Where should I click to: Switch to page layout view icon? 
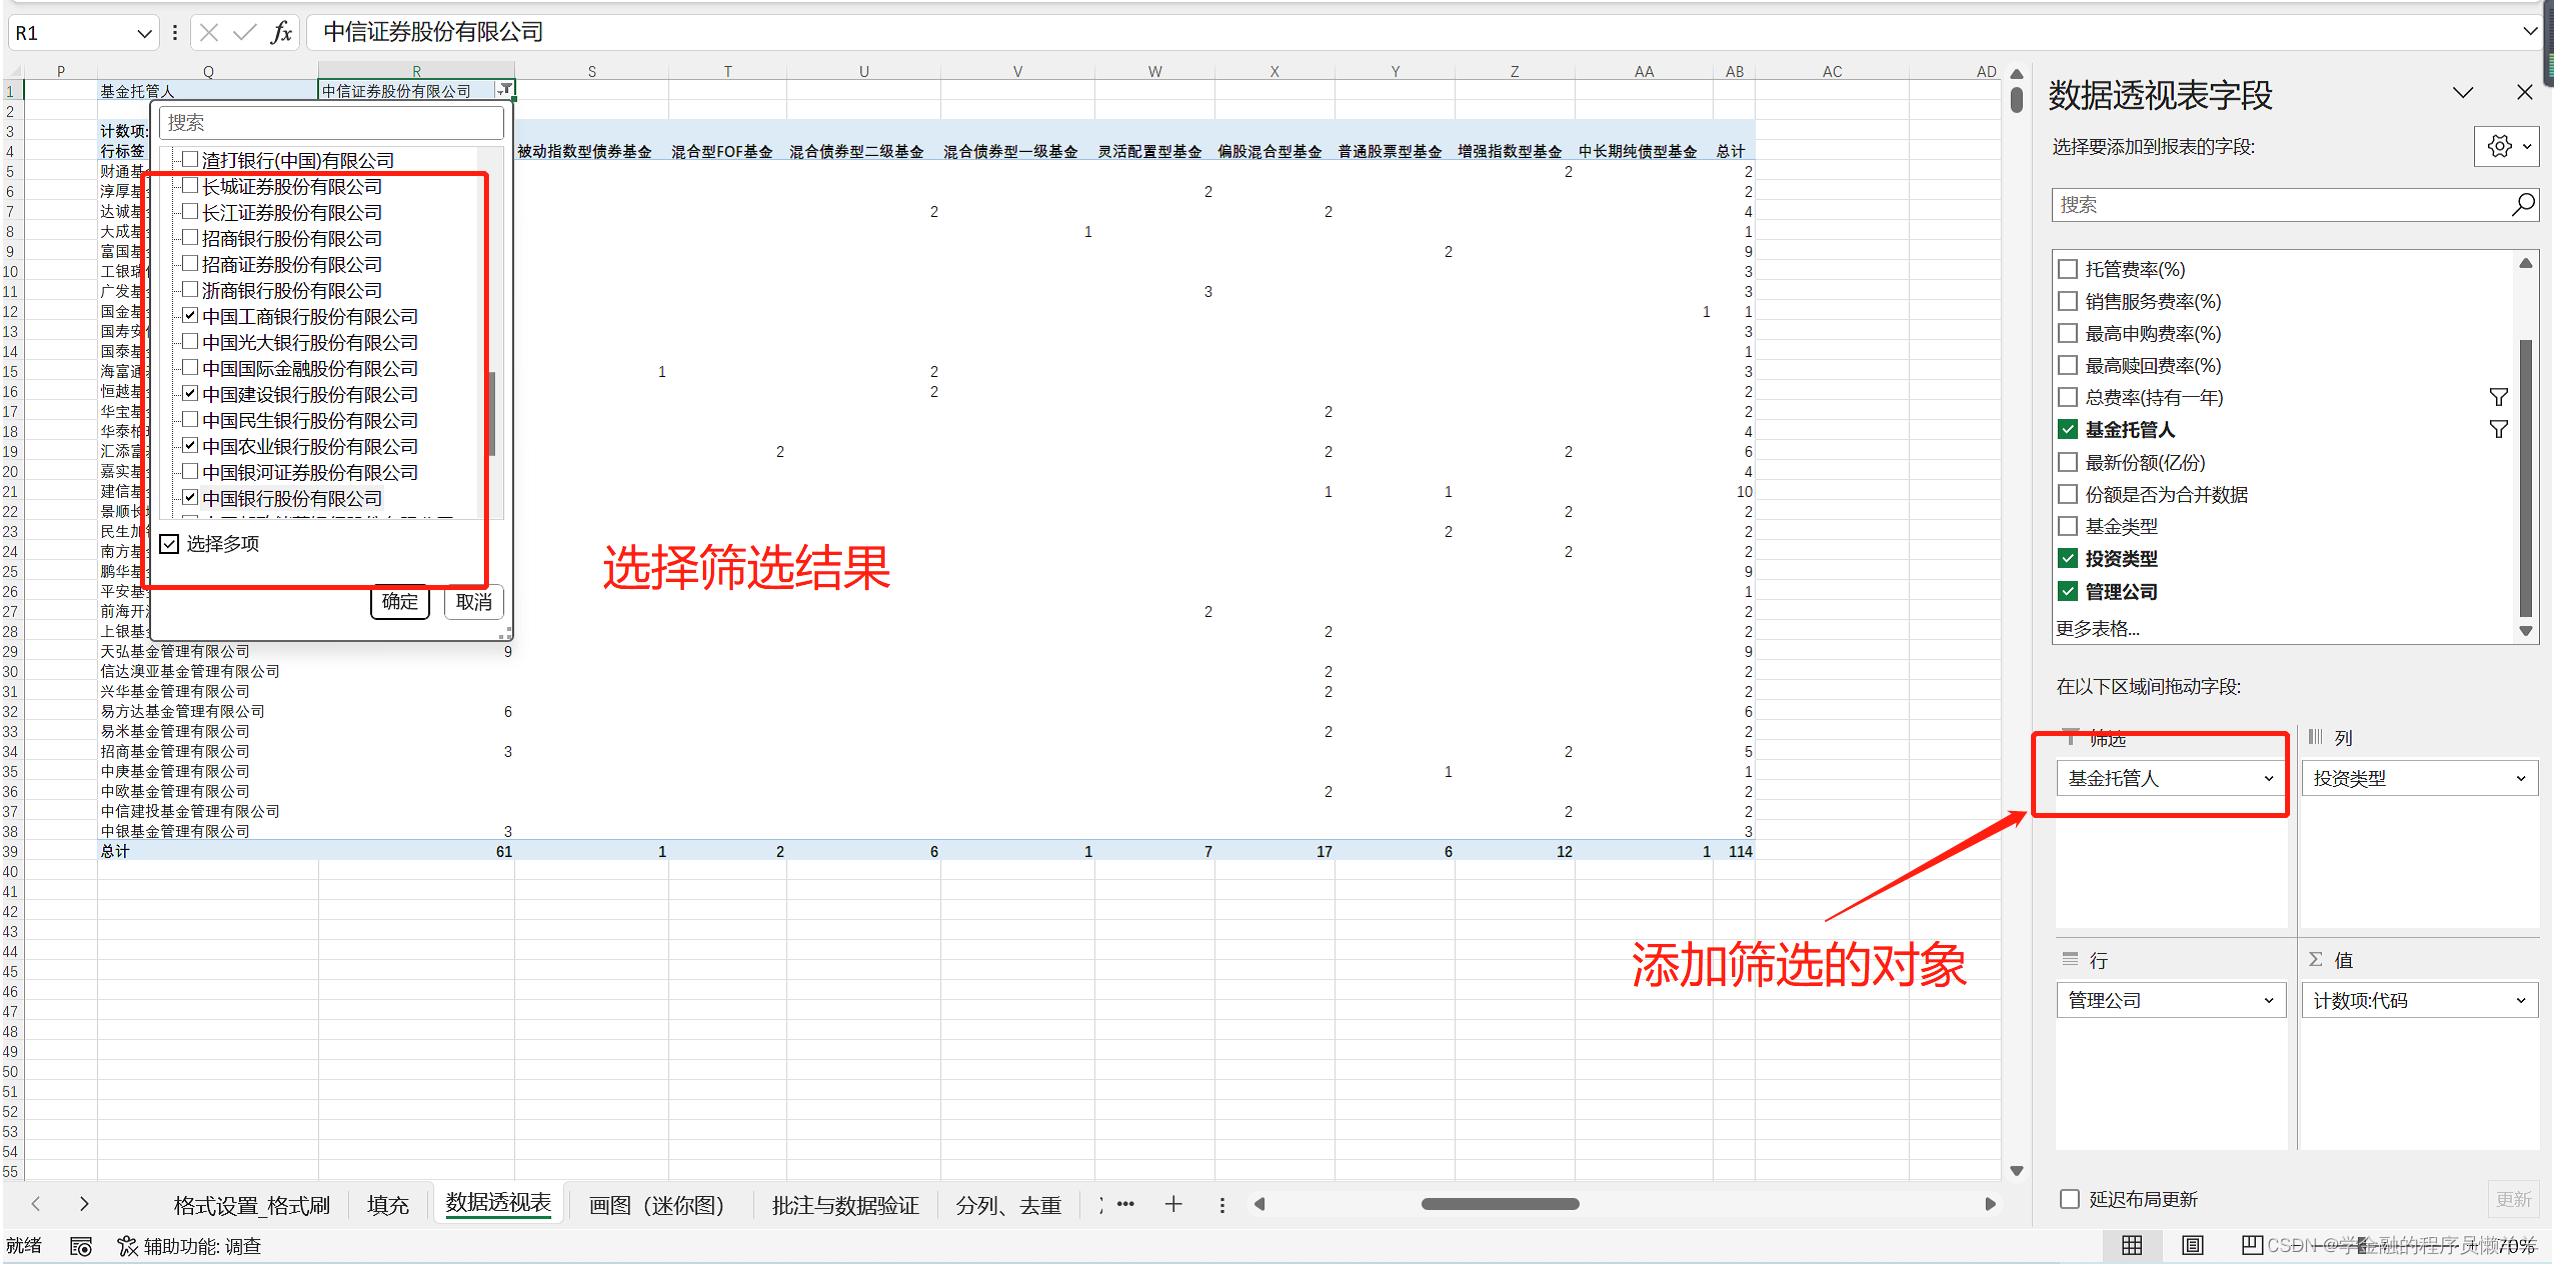[x=2192, y=1245]
